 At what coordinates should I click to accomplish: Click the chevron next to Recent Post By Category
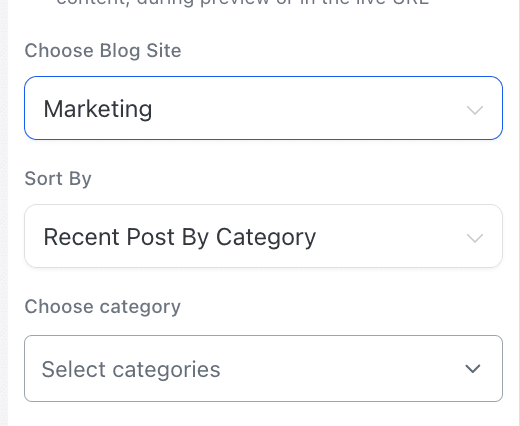(x=475, y=238)
